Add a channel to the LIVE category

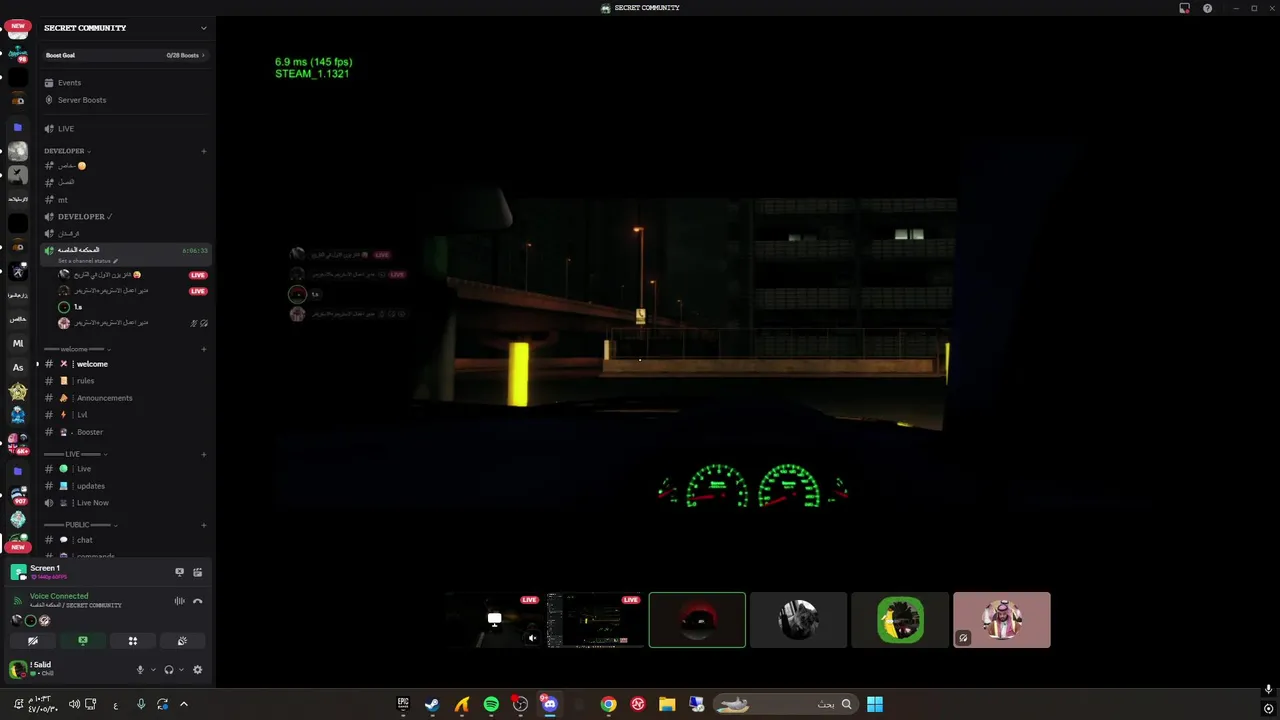tap(204, 454)
